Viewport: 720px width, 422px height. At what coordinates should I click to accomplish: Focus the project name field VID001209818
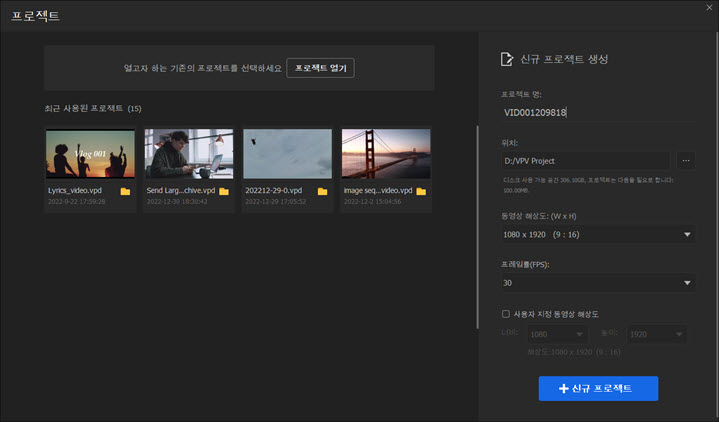click(598, 112)
